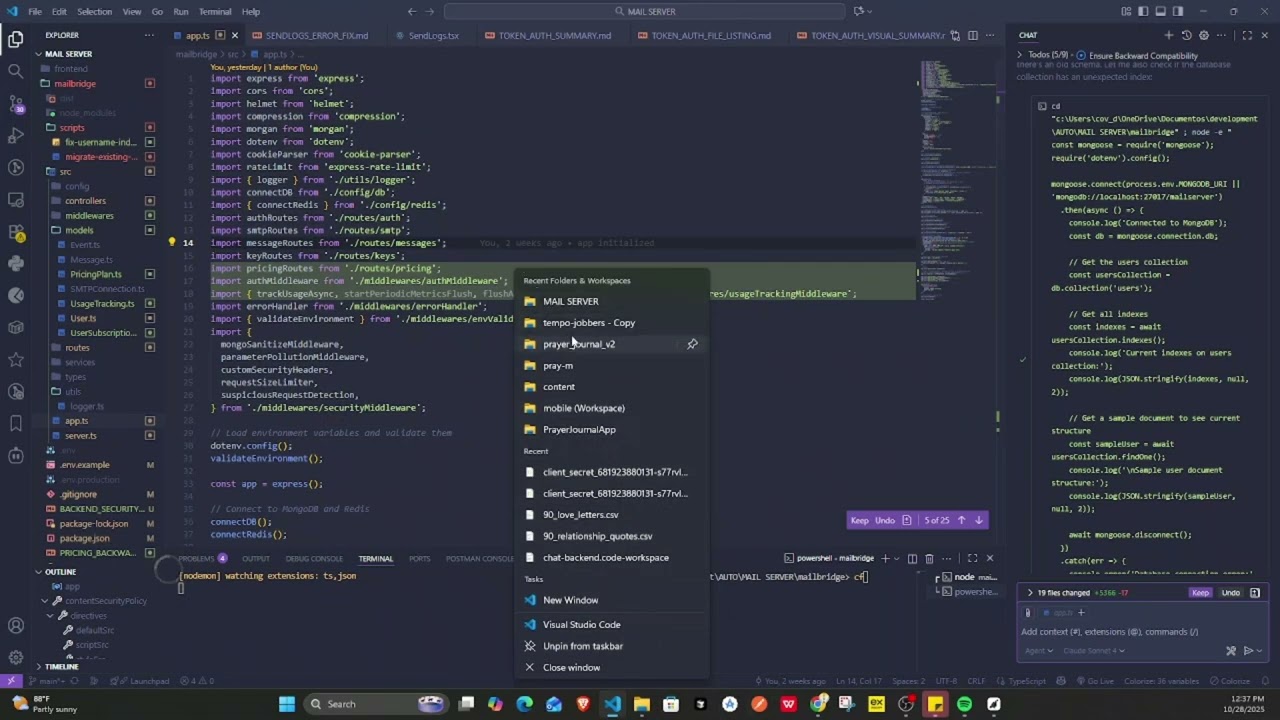Click Keep button in chat panel
Viewport: 1280px width, 720px height.
(1200, 593)
